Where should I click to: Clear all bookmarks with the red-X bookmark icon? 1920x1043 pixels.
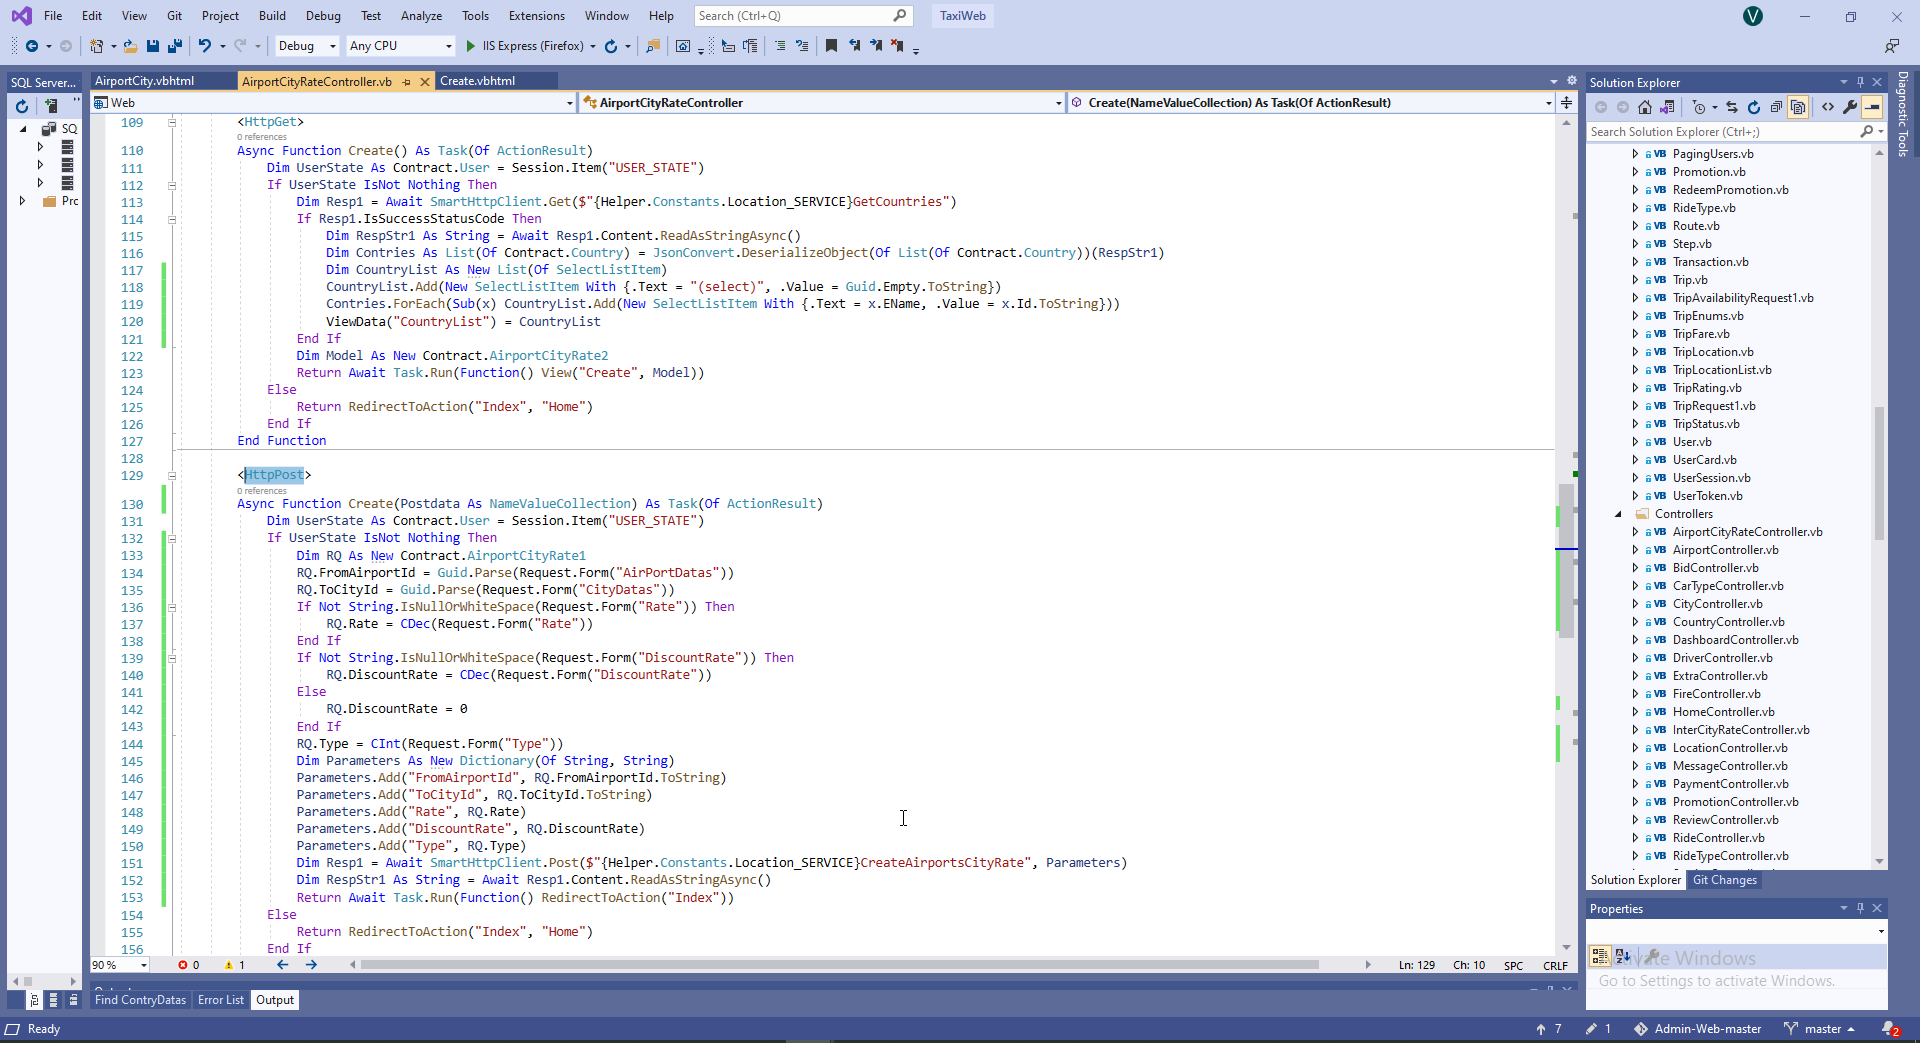point(898,46)
